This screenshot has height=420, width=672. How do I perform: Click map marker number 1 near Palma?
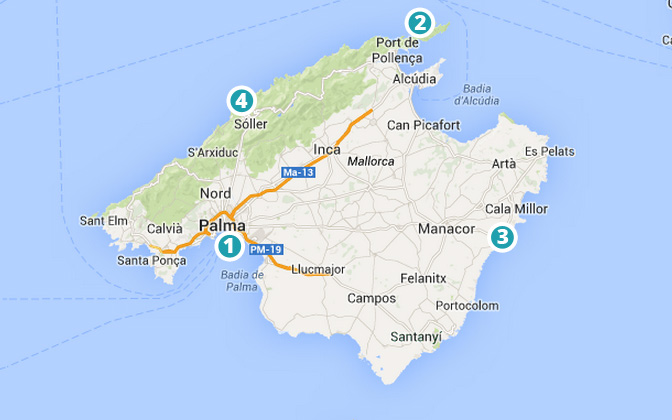point(229,247)
